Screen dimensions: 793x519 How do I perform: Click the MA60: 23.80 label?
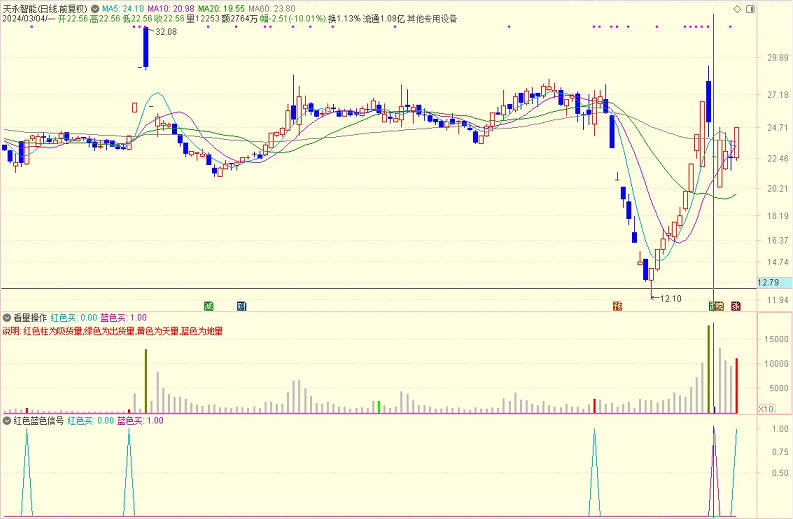272,9
